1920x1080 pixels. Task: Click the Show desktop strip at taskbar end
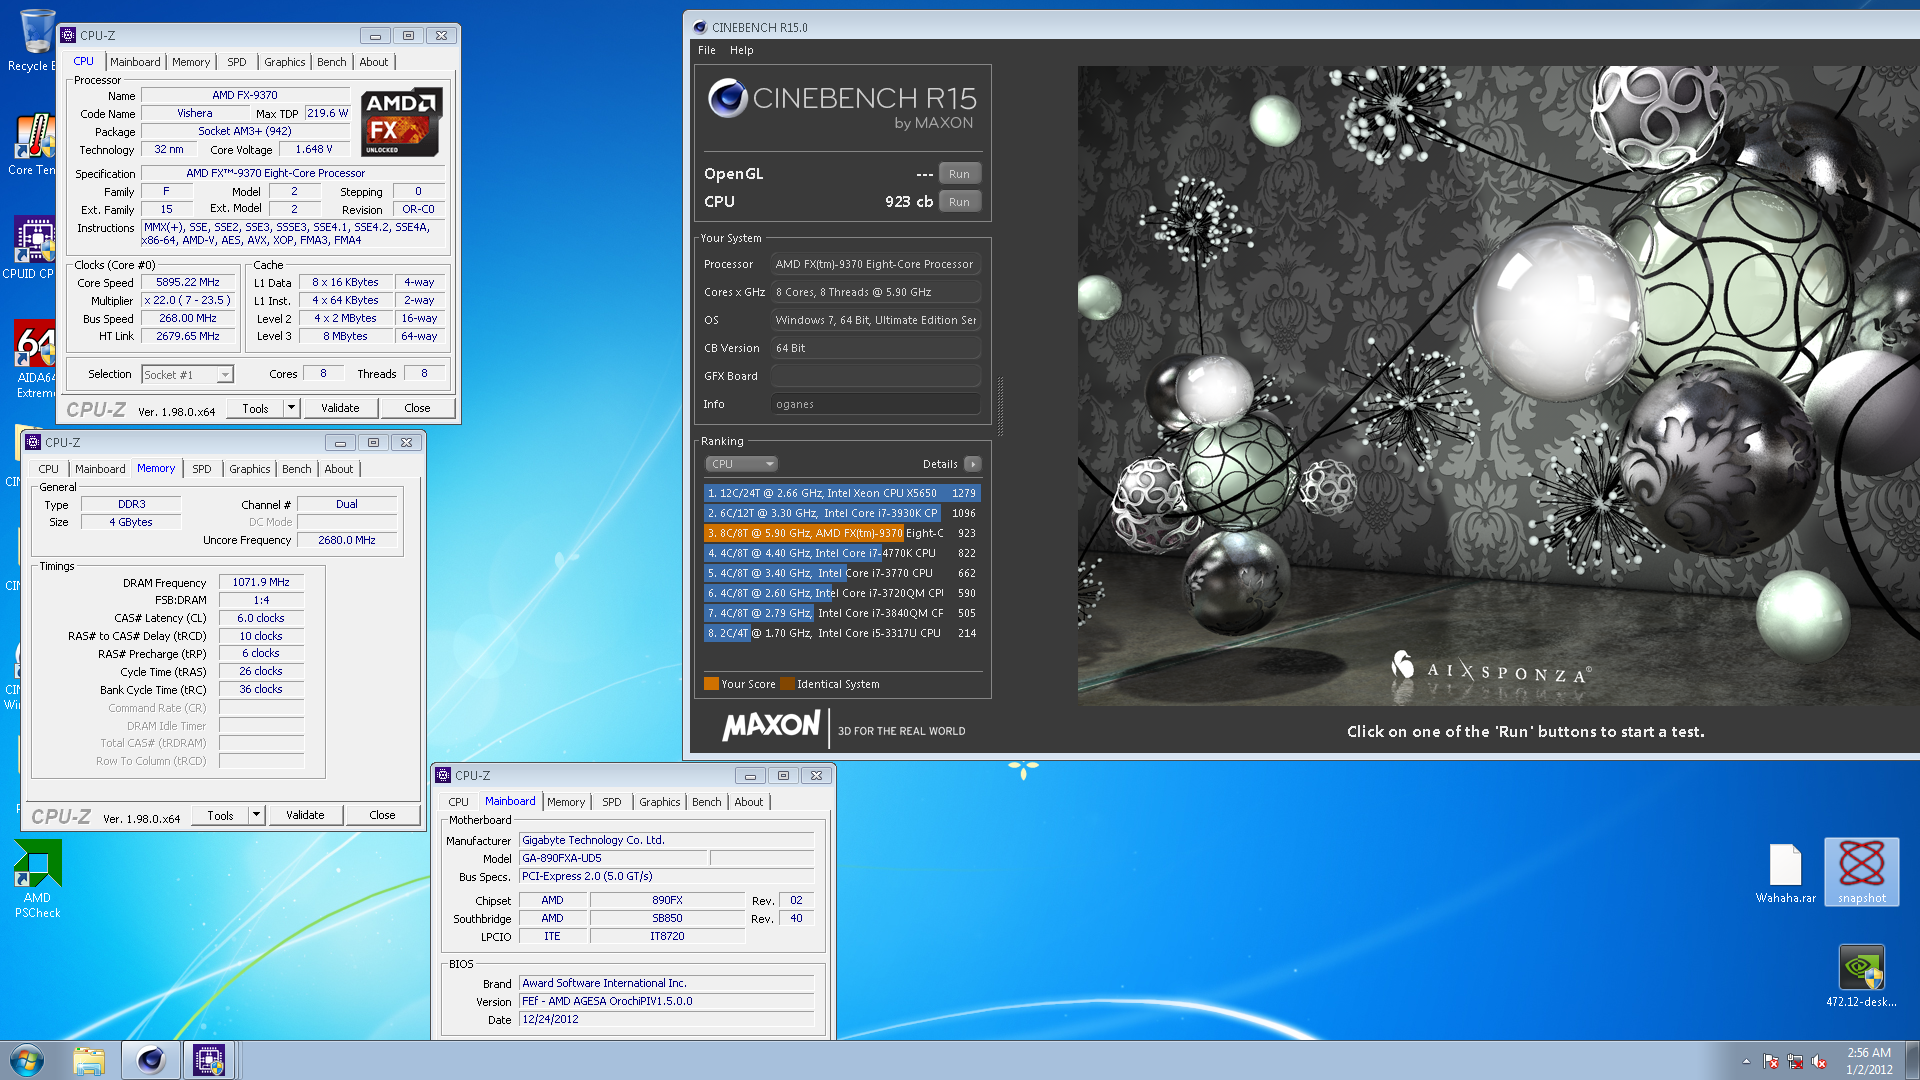[x=1913, y=1060]
